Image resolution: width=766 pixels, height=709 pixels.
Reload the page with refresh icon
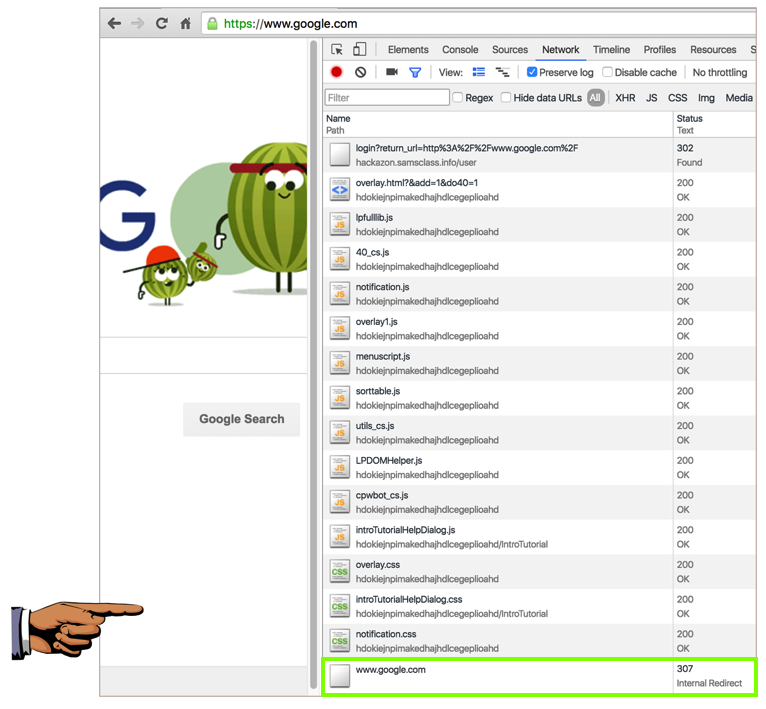pyautogui.click(x=162, y=23)
